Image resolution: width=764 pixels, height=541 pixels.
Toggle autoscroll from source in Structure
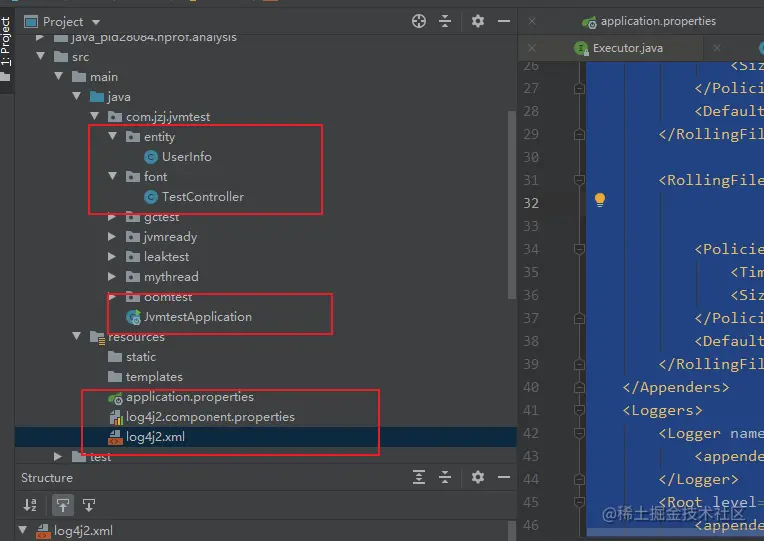89,505
